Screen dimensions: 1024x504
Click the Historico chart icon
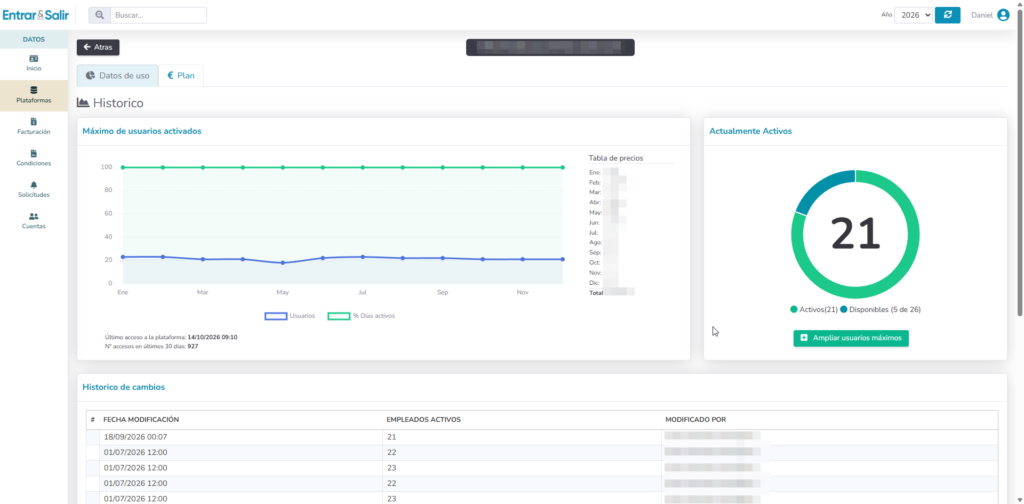(83, 102)
